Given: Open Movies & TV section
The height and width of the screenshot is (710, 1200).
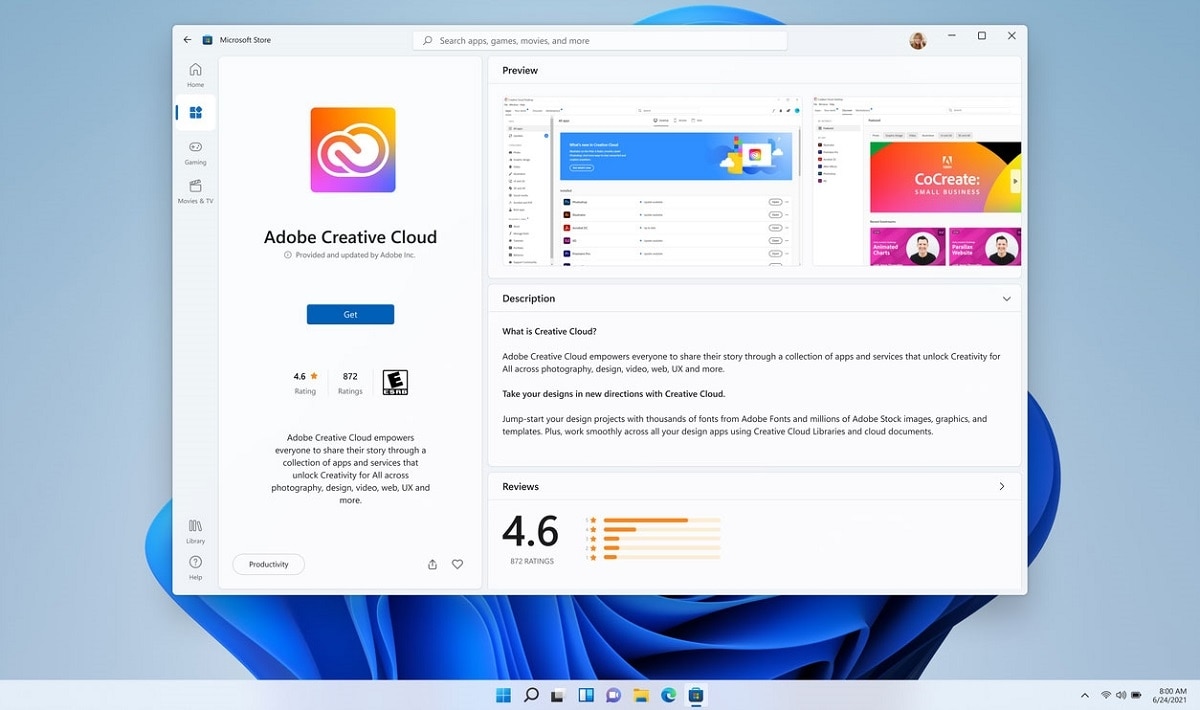Looking at the screenshot, I should [195, 191].
